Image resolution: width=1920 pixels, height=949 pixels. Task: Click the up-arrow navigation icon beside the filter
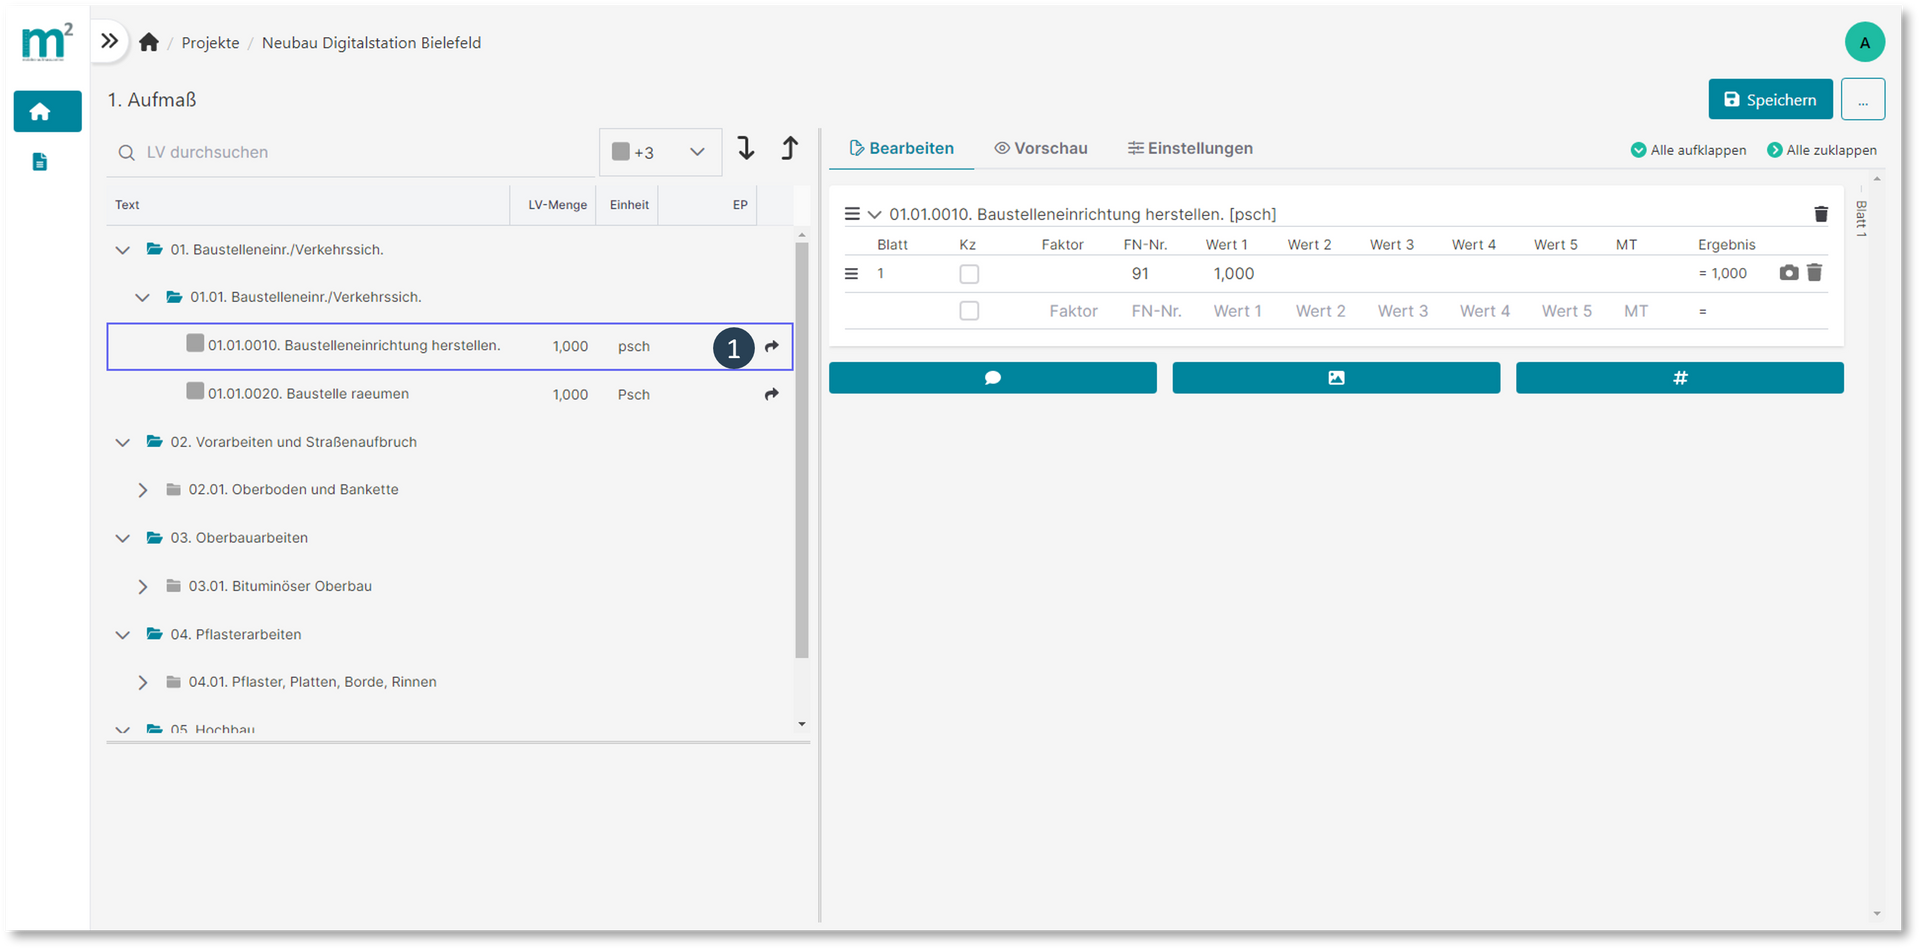coord(790,149)
